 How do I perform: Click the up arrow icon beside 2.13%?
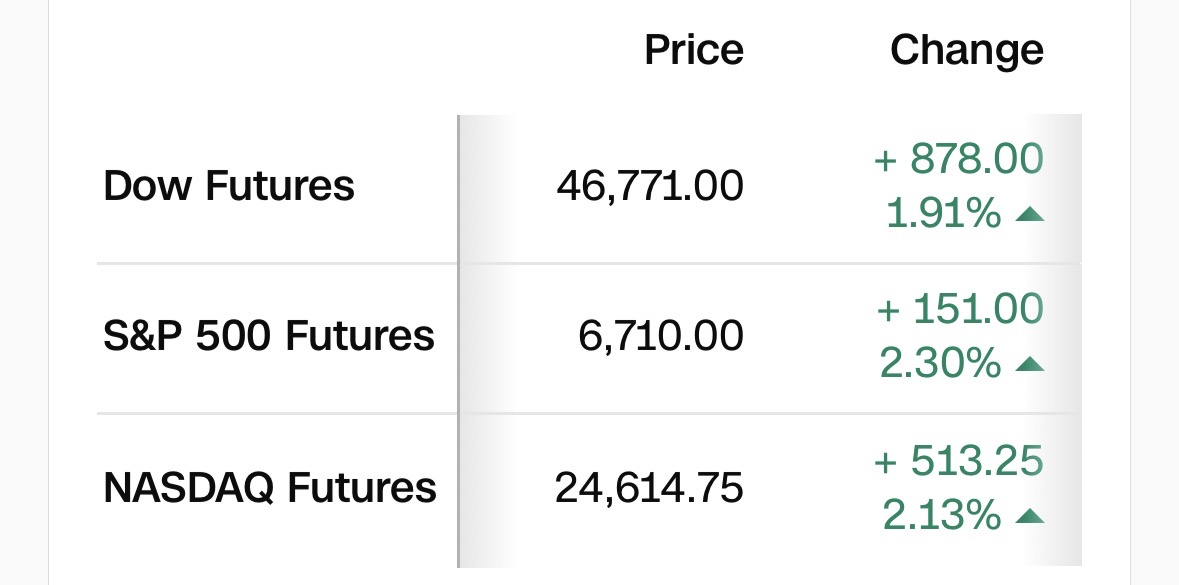pyautogui.click(x=1029, y=517)
